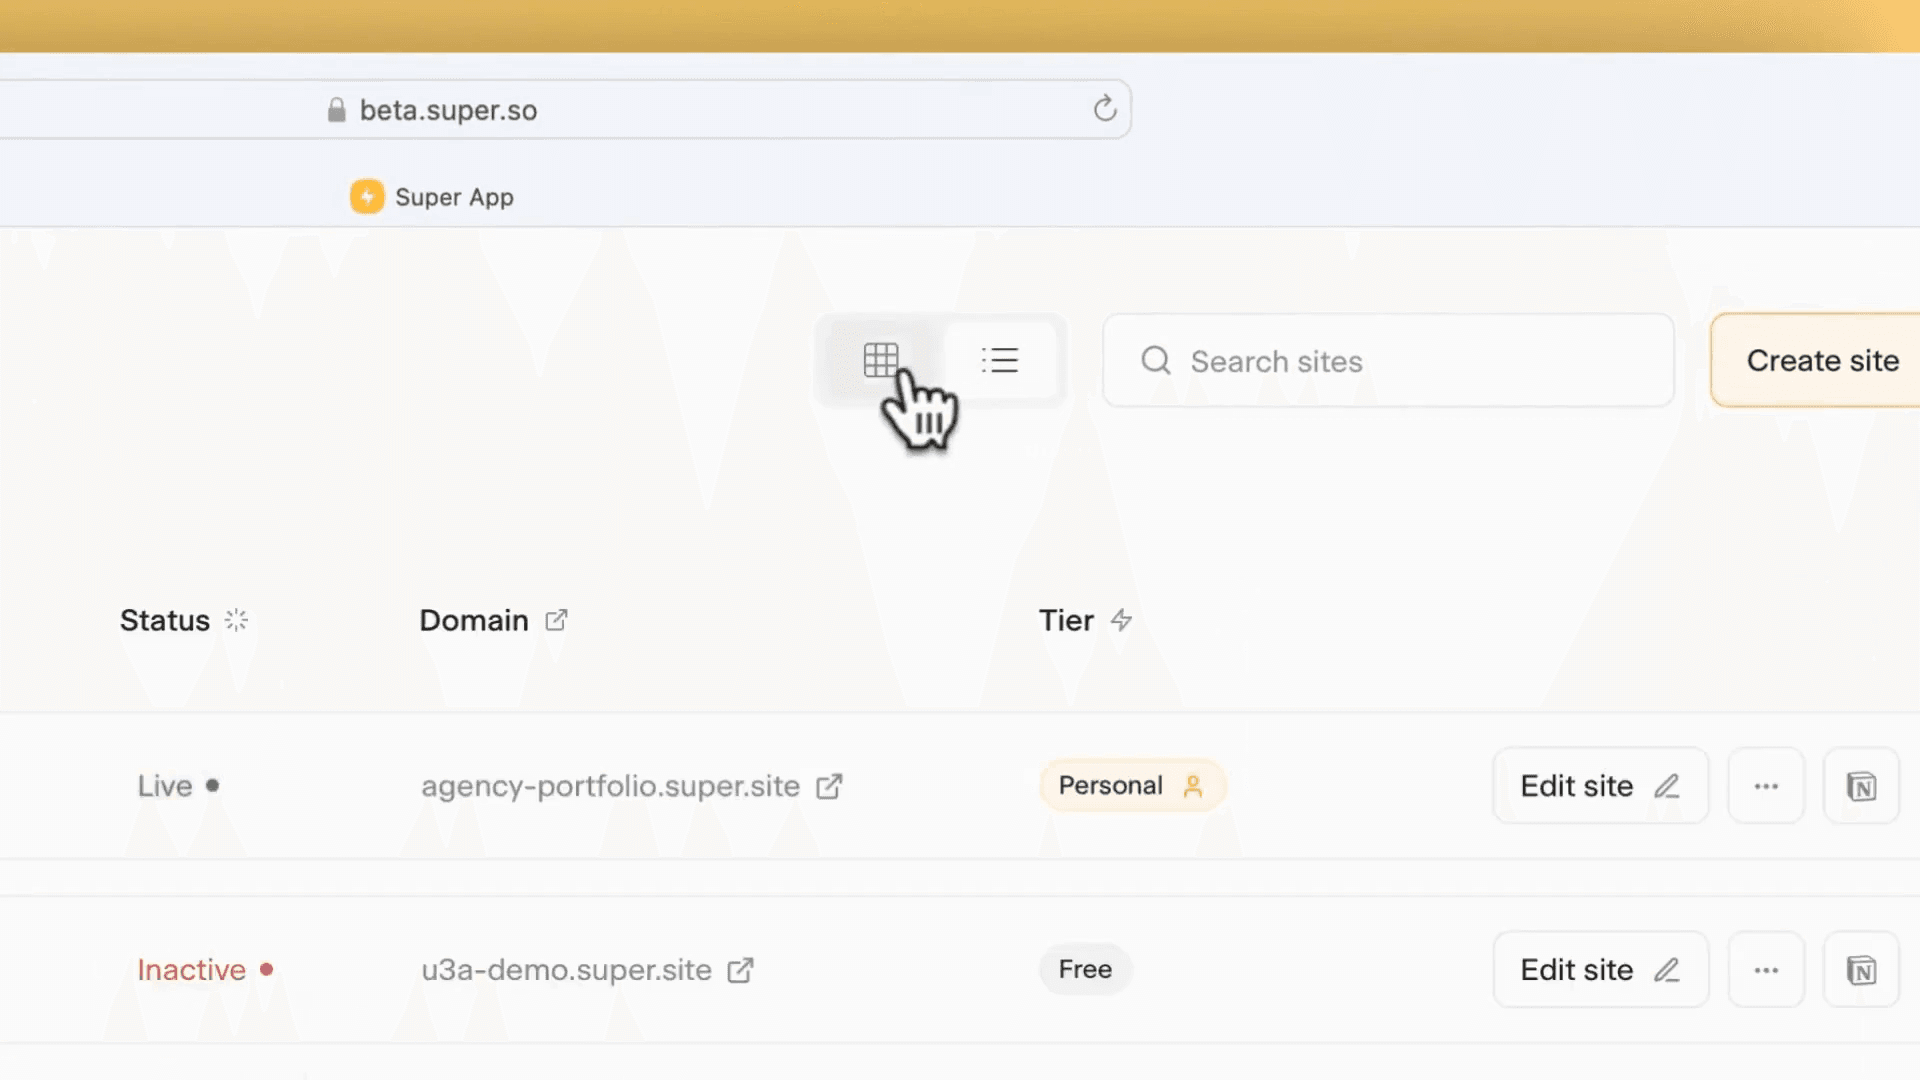Screen dimensions: 1920x1080
Task: Open agency-portfolio.super.site domain link
Action: click(x=610, y=786)
